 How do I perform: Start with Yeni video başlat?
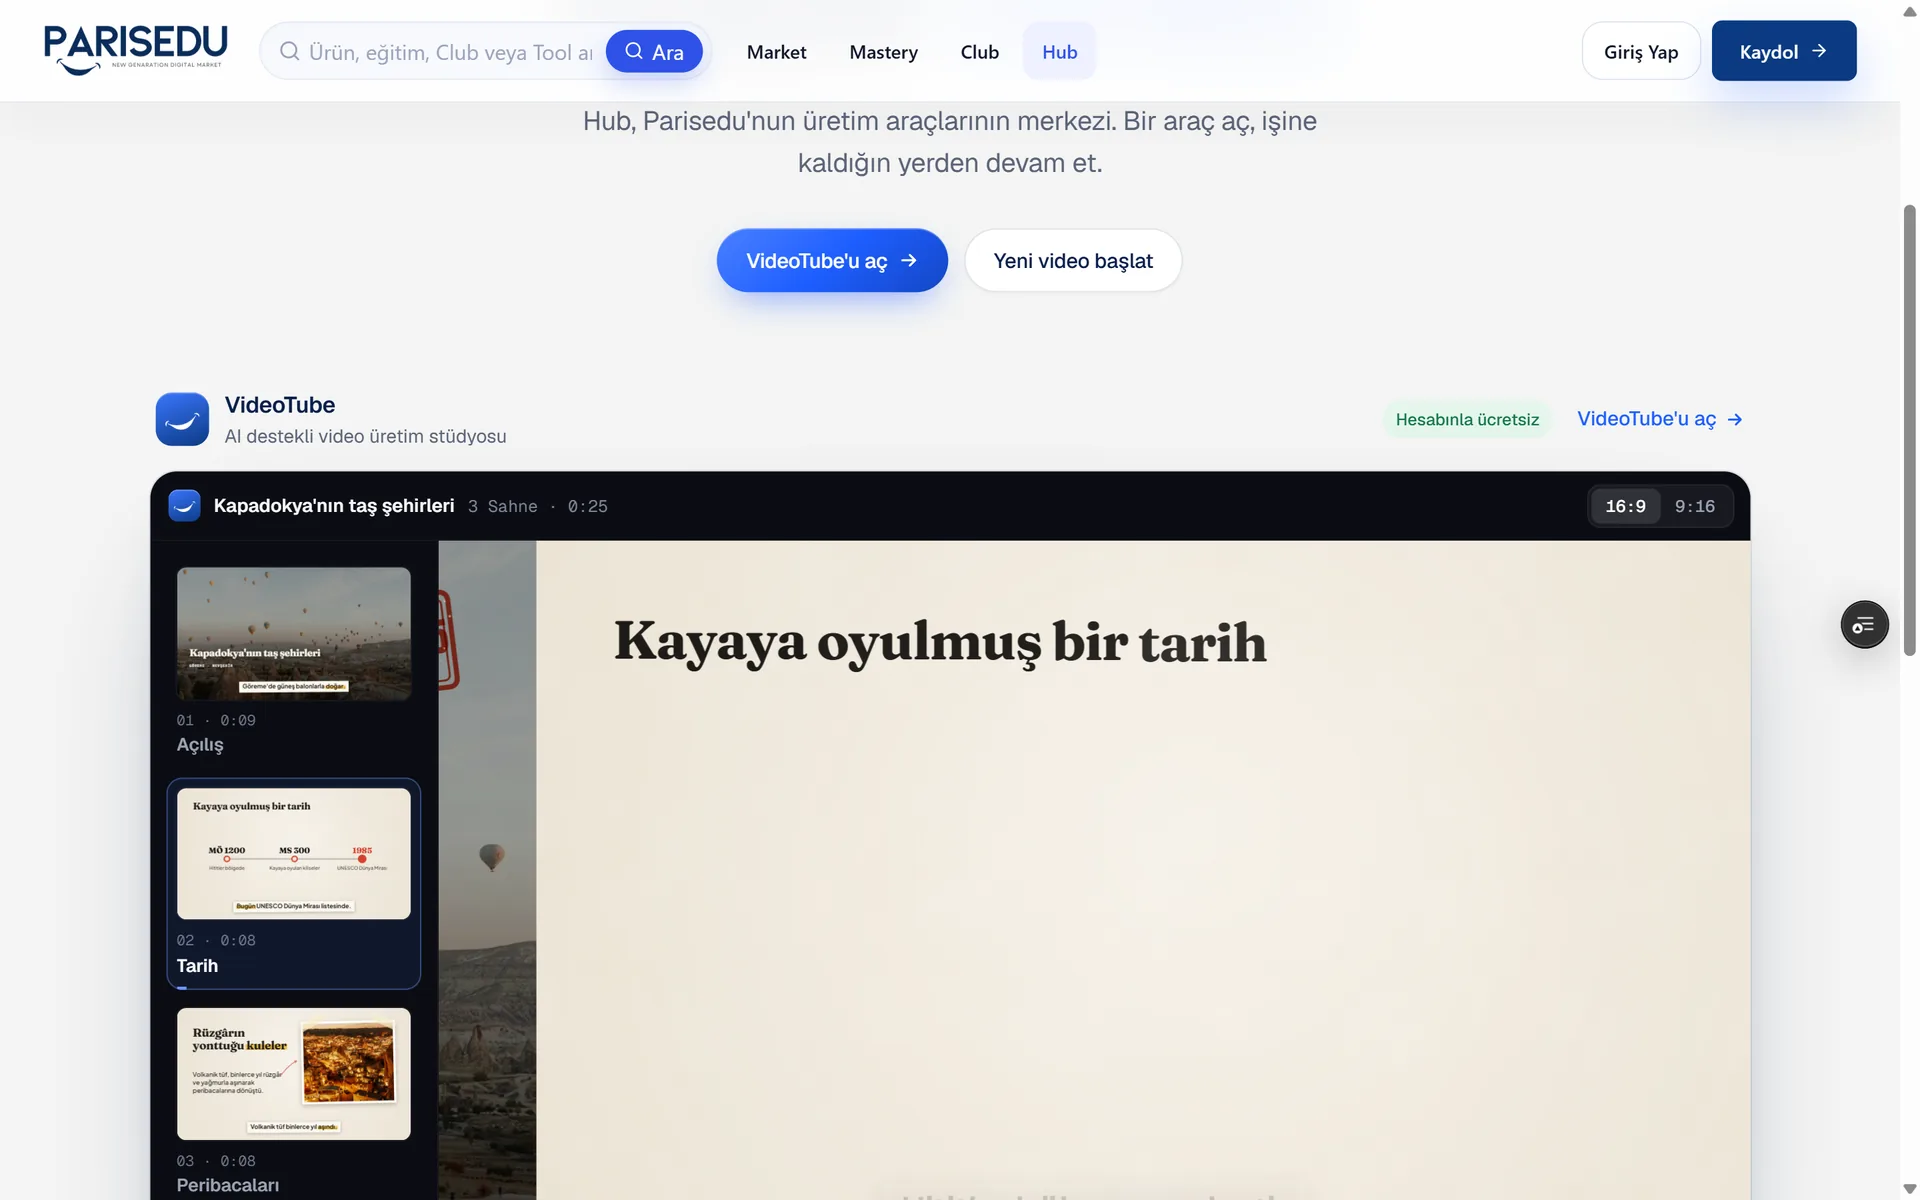click(1073, 260)
